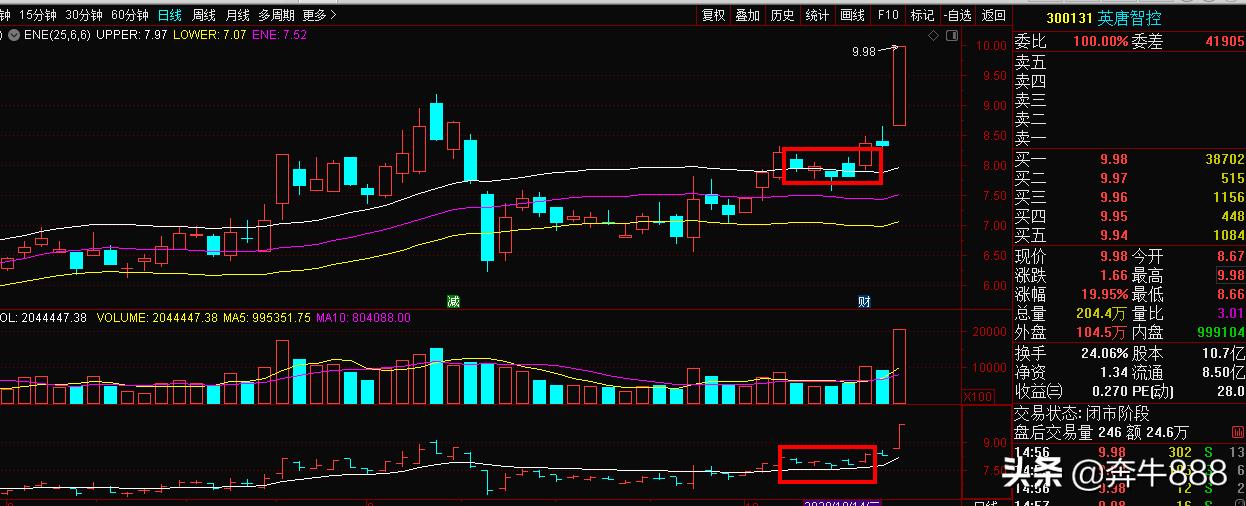The height and width of the screenshot is (506, 1246).
Task: Activate the 画线 drawing tool button
Action: (853, 15)
